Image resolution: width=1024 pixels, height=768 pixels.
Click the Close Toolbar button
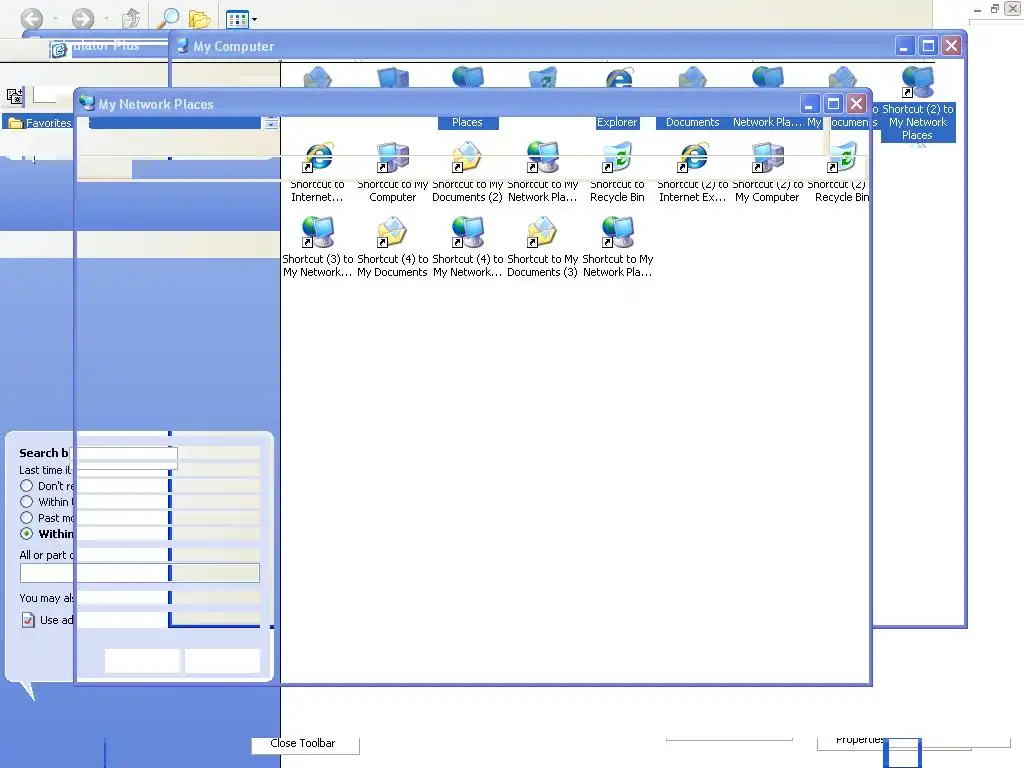click(303, 744)
